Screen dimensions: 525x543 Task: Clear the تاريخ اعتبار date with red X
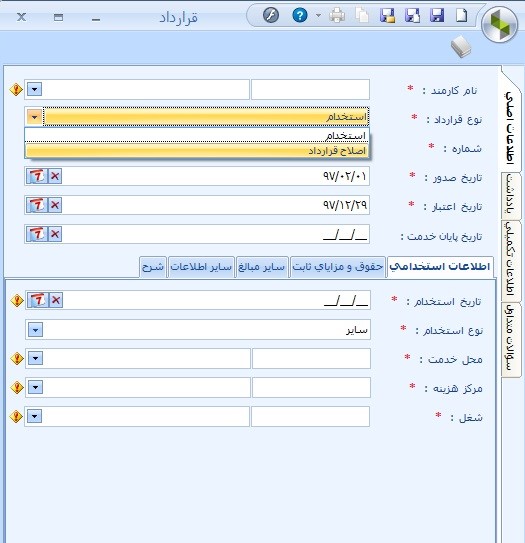click(x=55, y=205)
